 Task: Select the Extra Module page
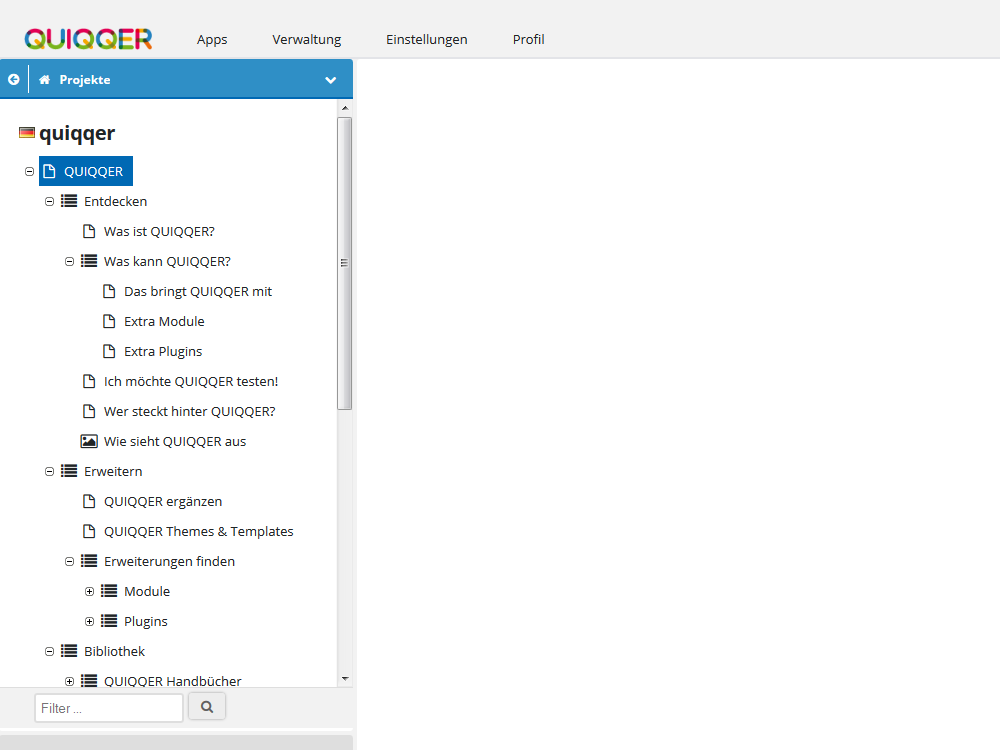point(164,321)
